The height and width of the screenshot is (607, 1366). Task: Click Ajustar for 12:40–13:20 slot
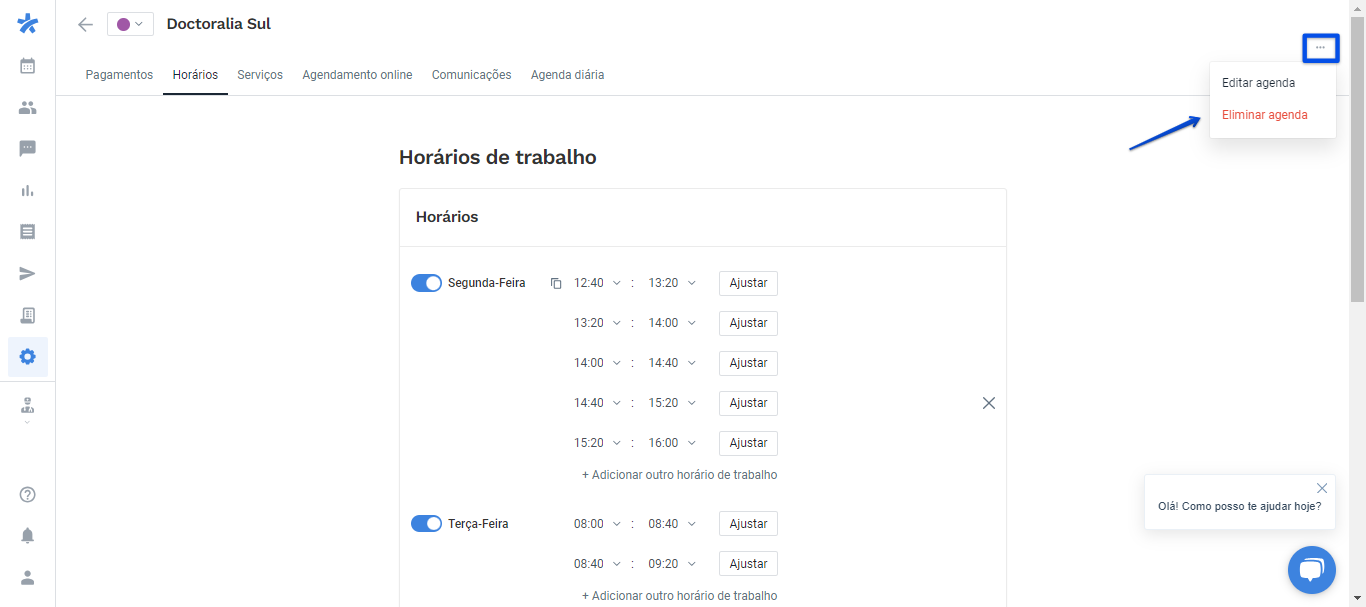[x=748, y=283]
